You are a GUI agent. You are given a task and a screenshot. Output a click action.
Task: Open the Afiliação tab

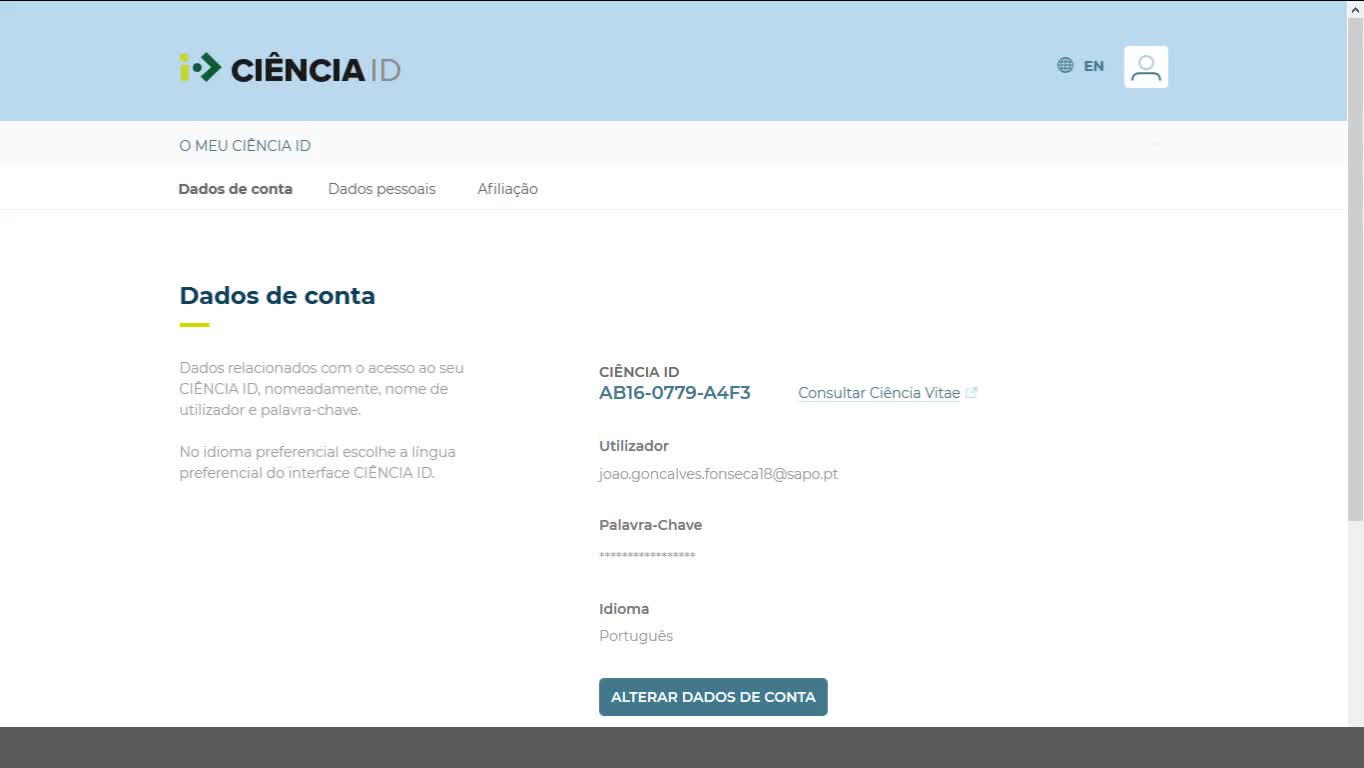coord(507,189)
